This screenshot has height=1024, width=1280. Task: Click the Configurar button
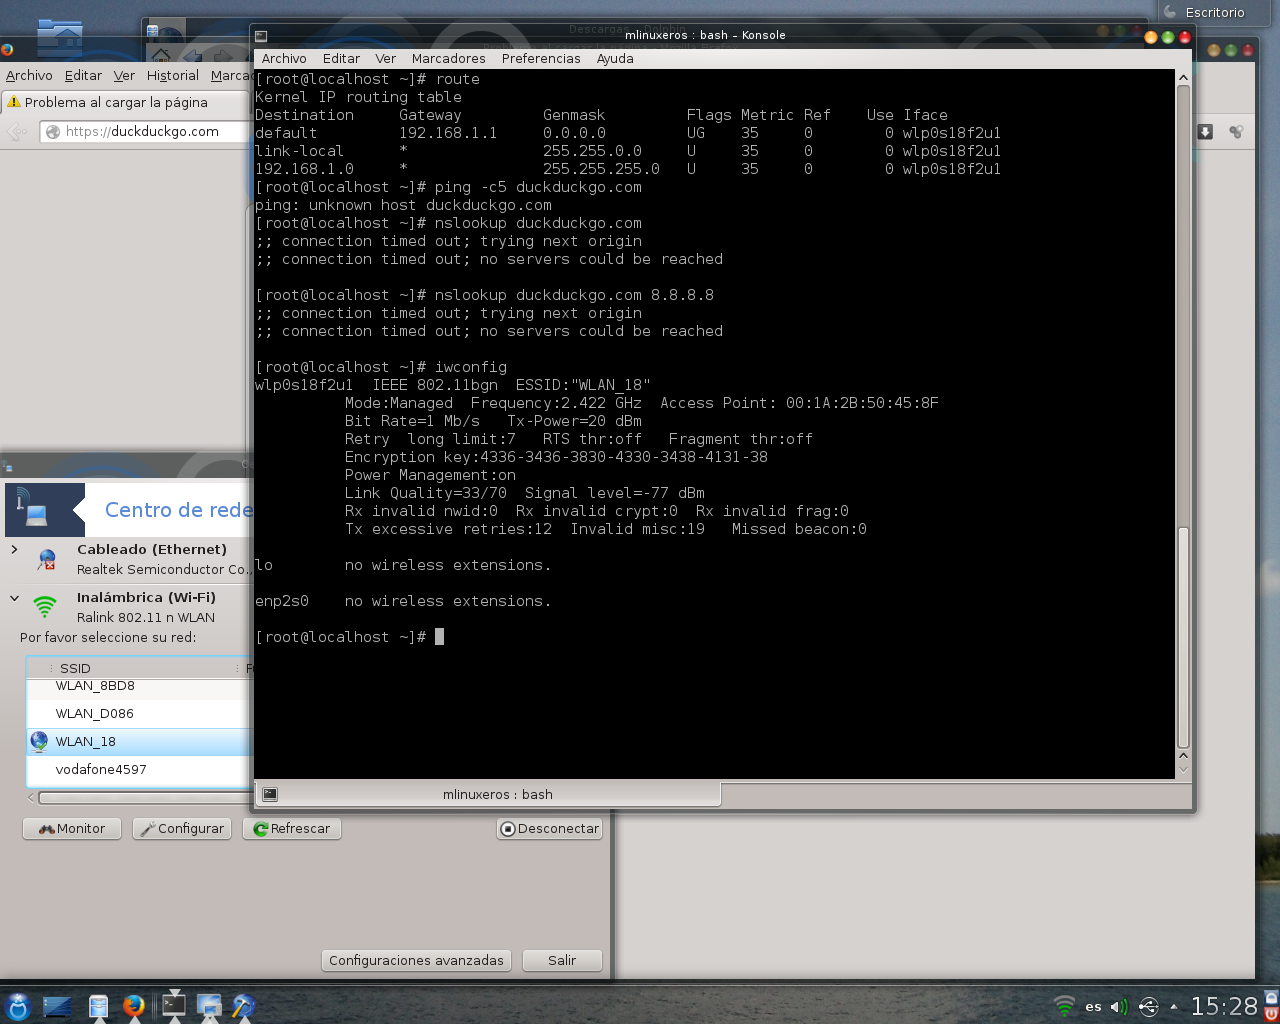(182, 828)
